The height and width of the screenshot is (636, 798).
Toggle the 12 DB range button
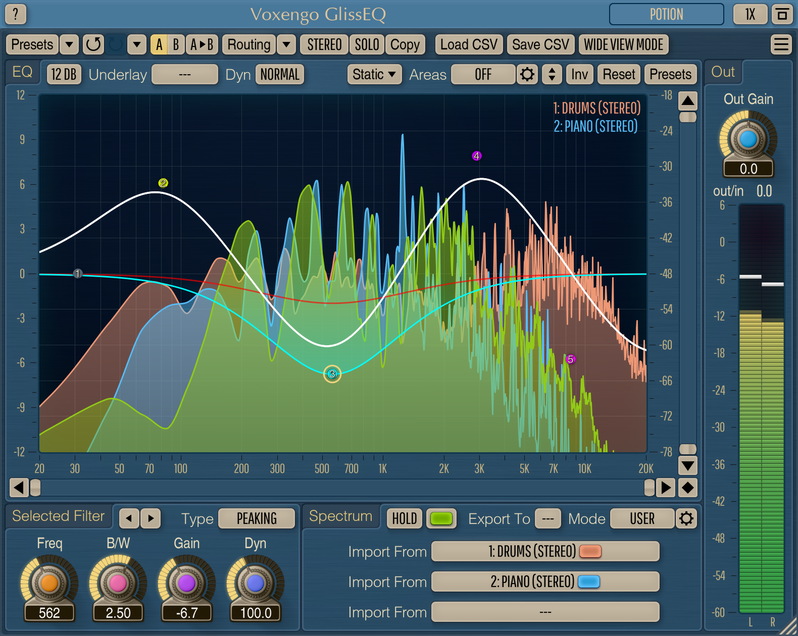click(x=64, y=74)
